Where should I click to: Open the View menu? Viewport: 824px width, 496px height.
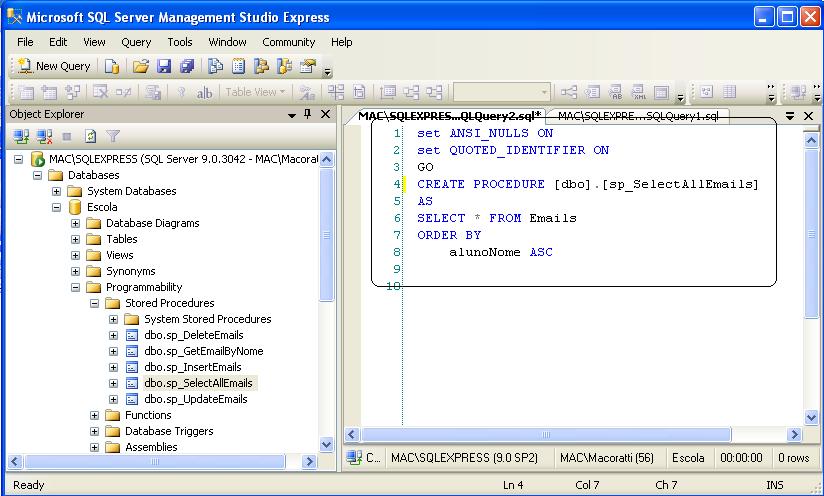click(x=94, y=42)
